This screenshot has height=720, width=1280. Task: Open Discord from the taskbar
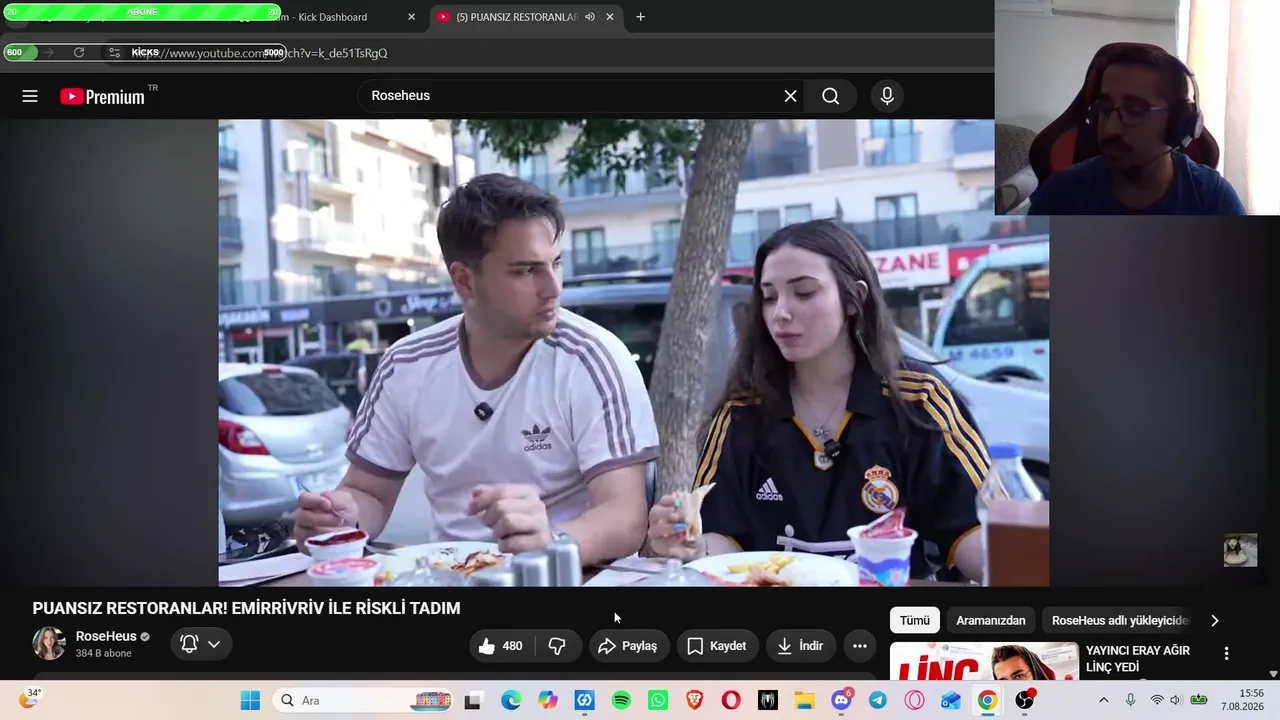[x=841, y=700]
